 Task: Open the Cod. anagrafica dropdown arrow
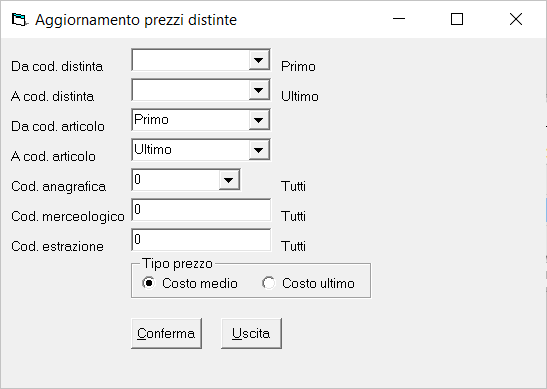click(228, 180)
